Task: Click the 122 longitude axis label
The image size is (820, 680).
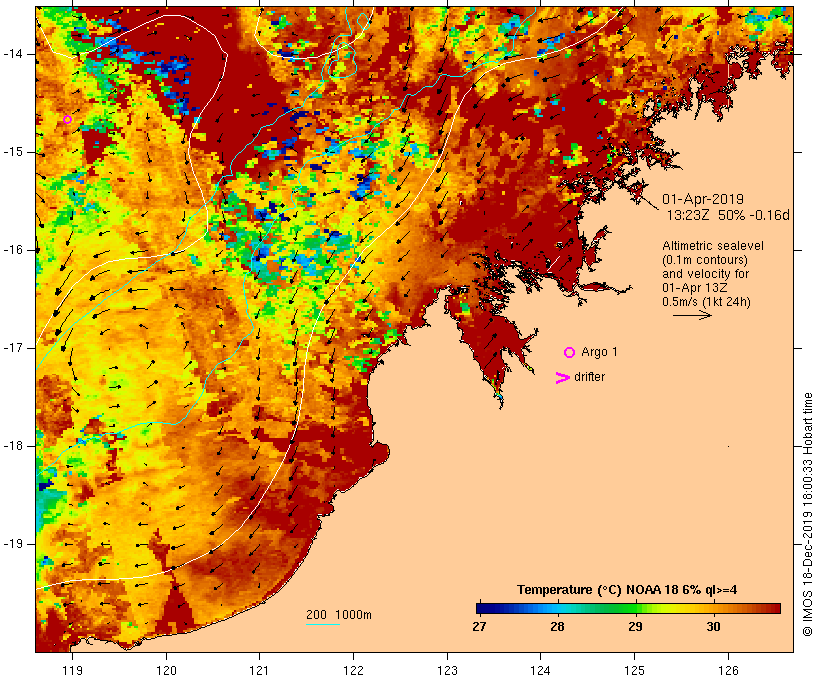Action: (x=354, y=671)
